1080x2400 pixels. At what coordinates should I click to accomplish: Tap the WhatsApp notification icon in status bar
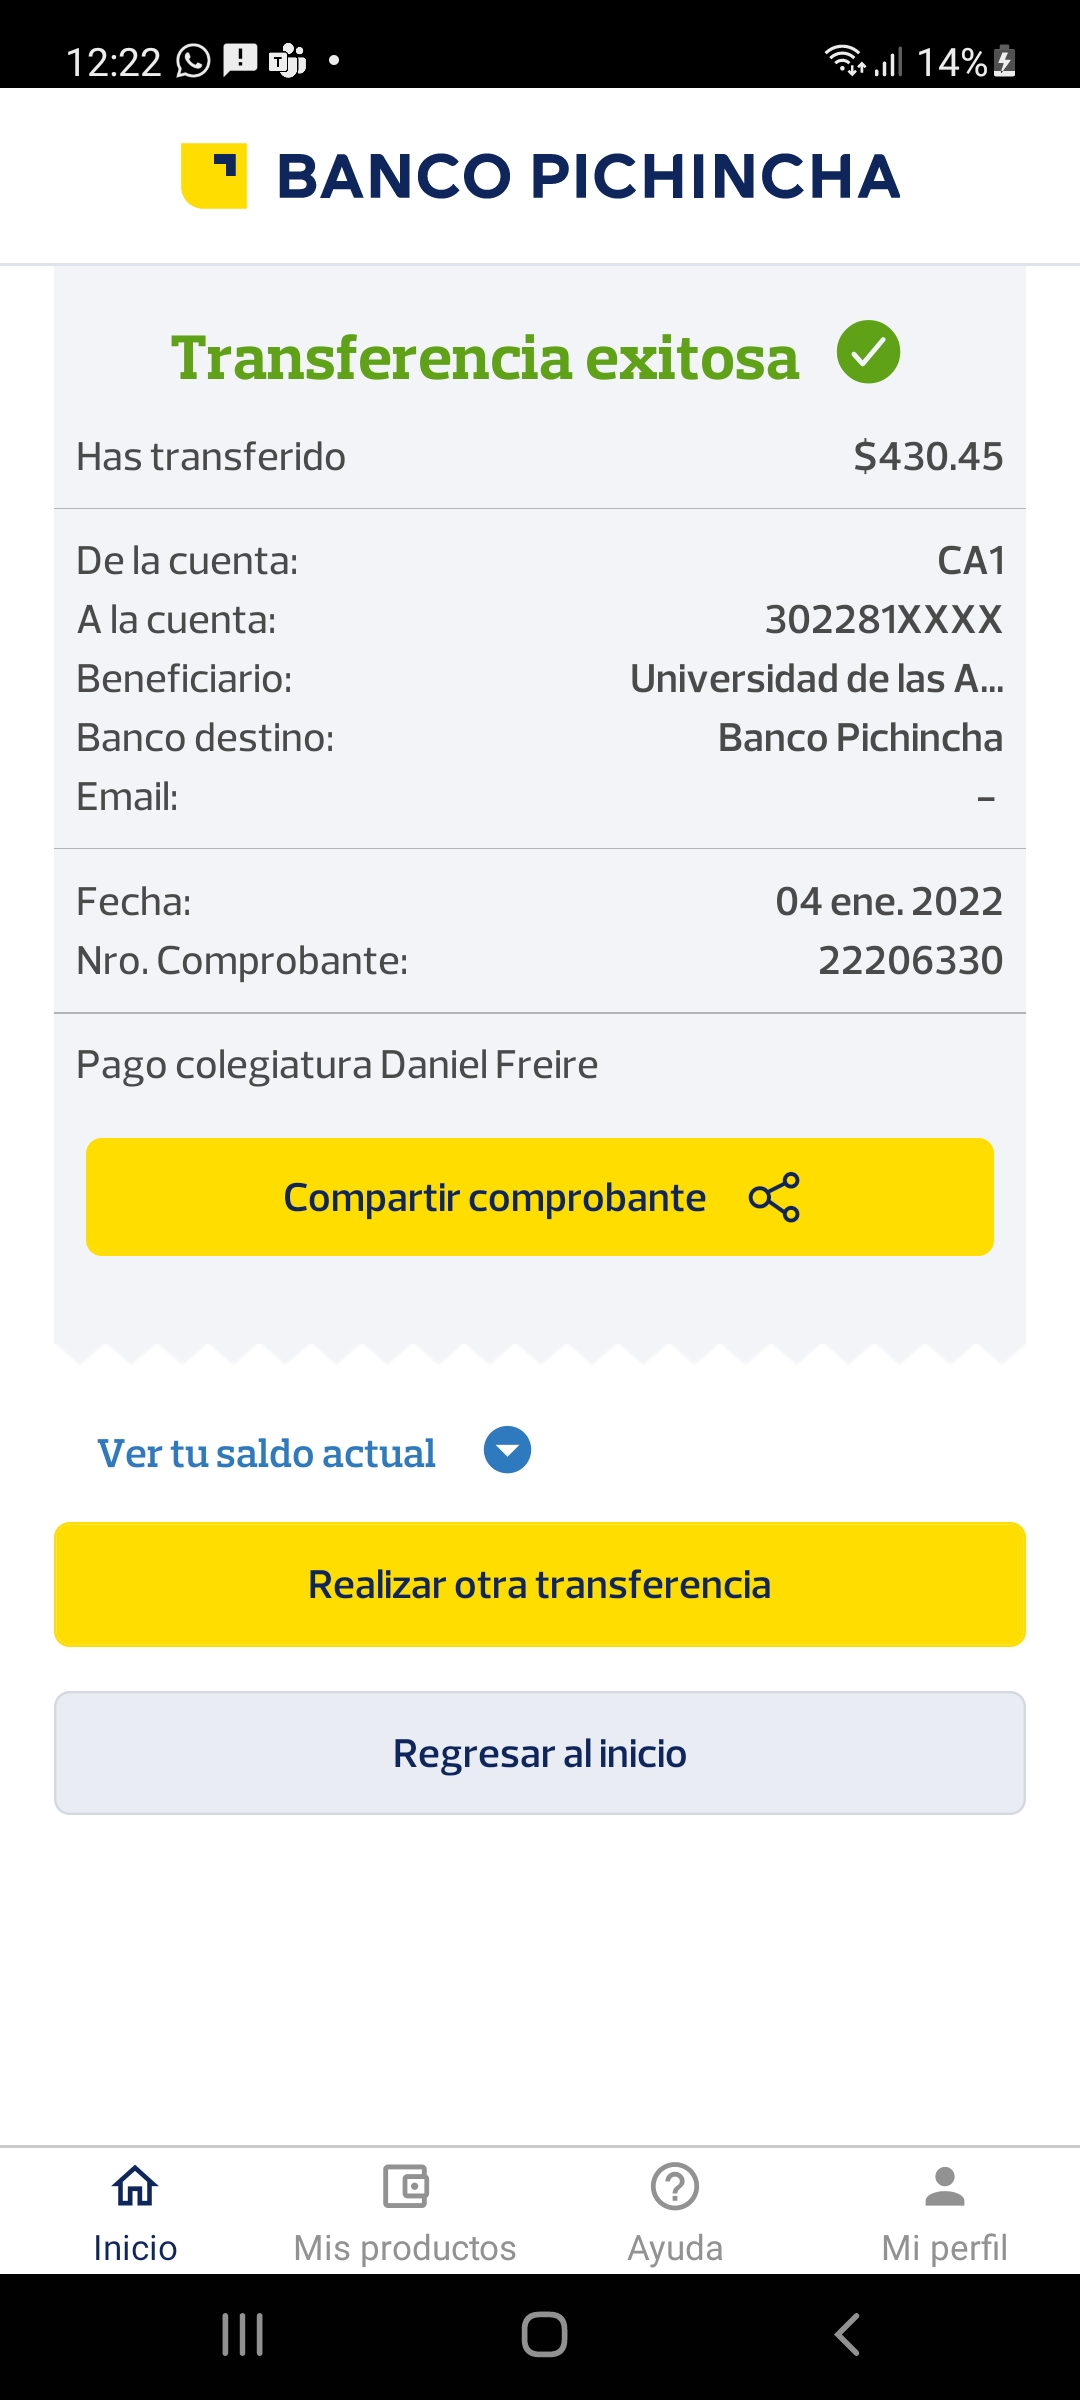193,61
